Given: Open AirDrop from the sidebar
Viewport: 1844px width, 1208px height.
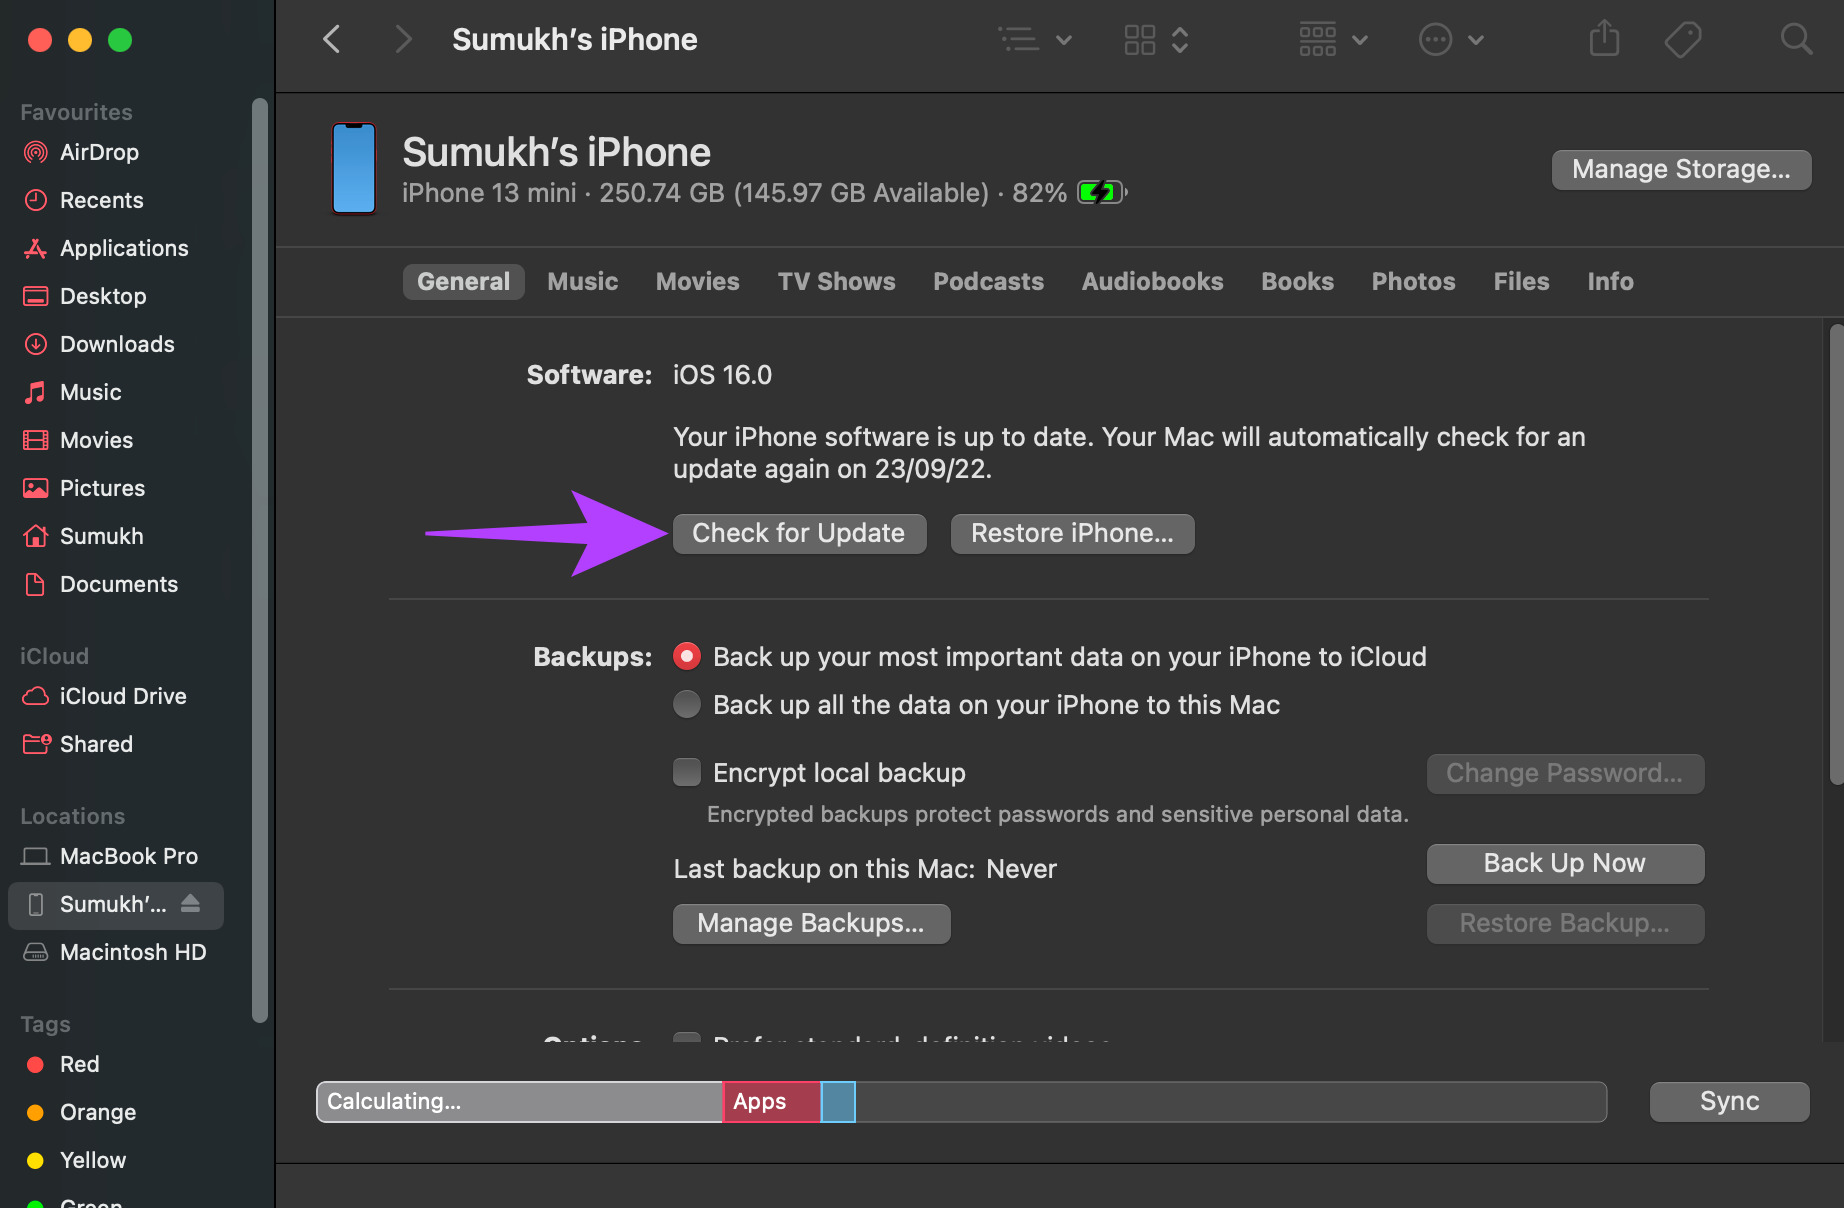Looking at the screenshot, I should [x=97, y=152].
